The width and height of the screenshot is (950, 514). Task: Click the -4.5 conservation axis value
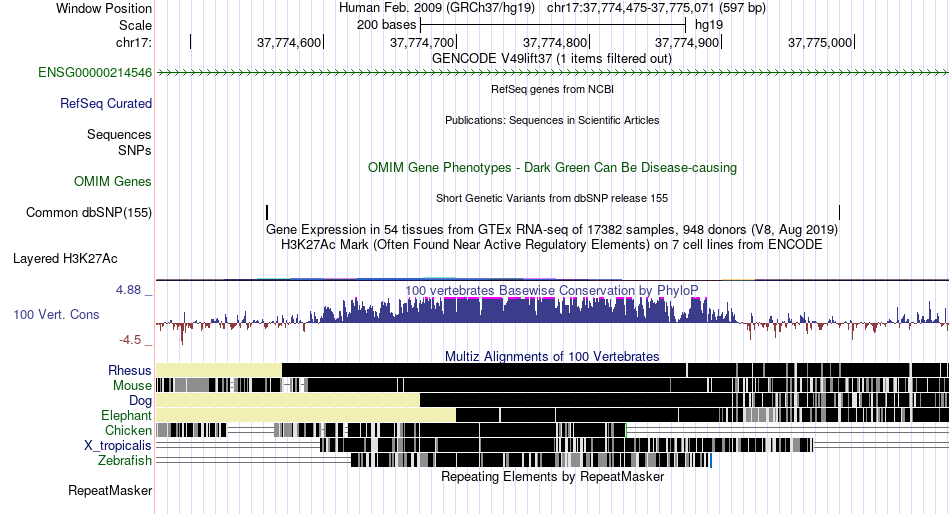130,340
